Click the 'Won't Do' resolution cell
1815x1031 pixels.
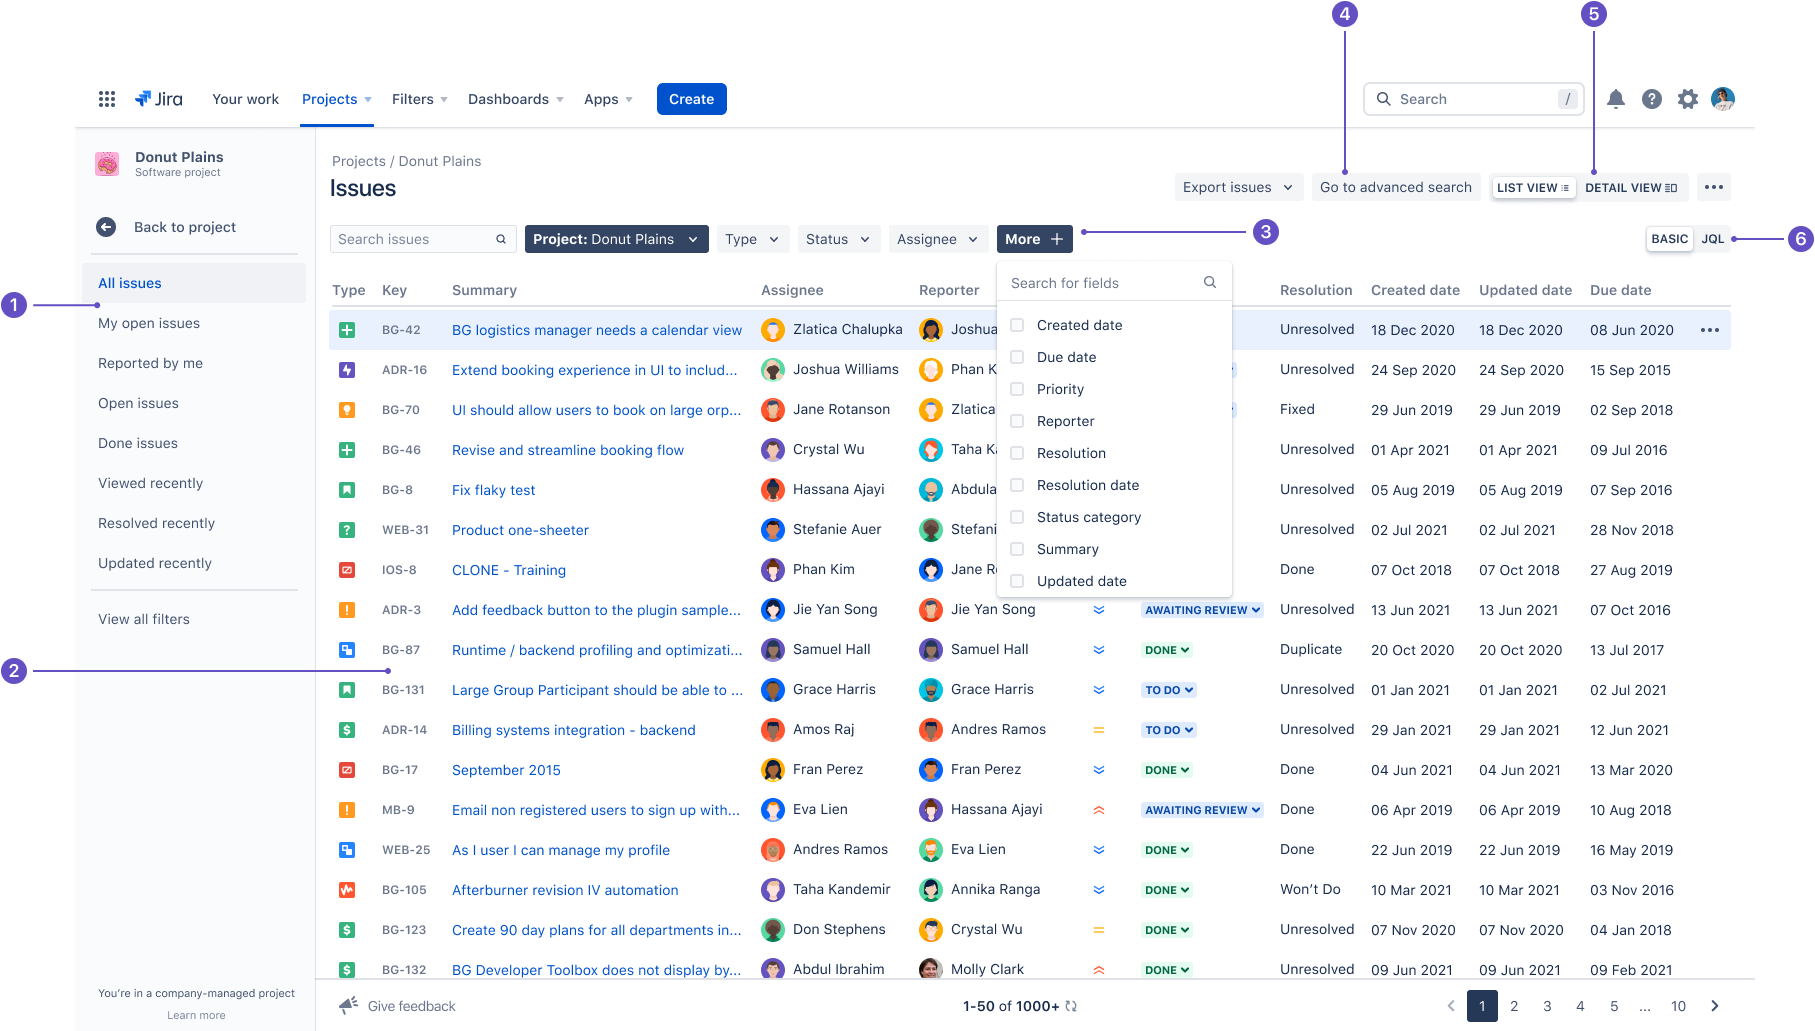coord(1310,890)
